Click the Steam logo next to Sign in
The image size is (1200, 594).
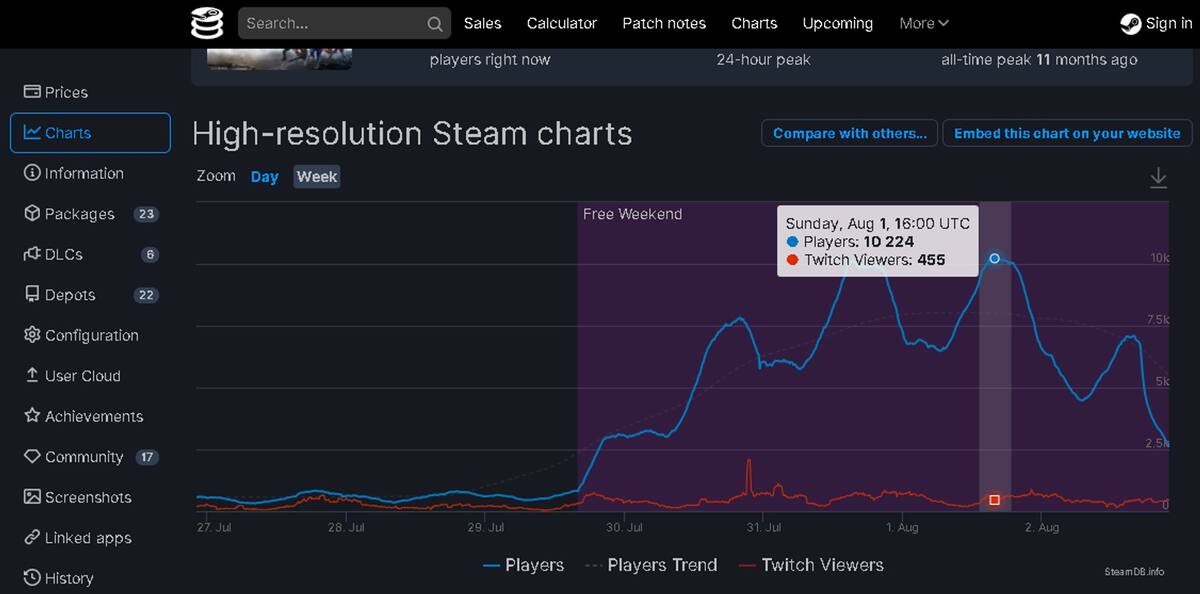[x=1130, y=24]
